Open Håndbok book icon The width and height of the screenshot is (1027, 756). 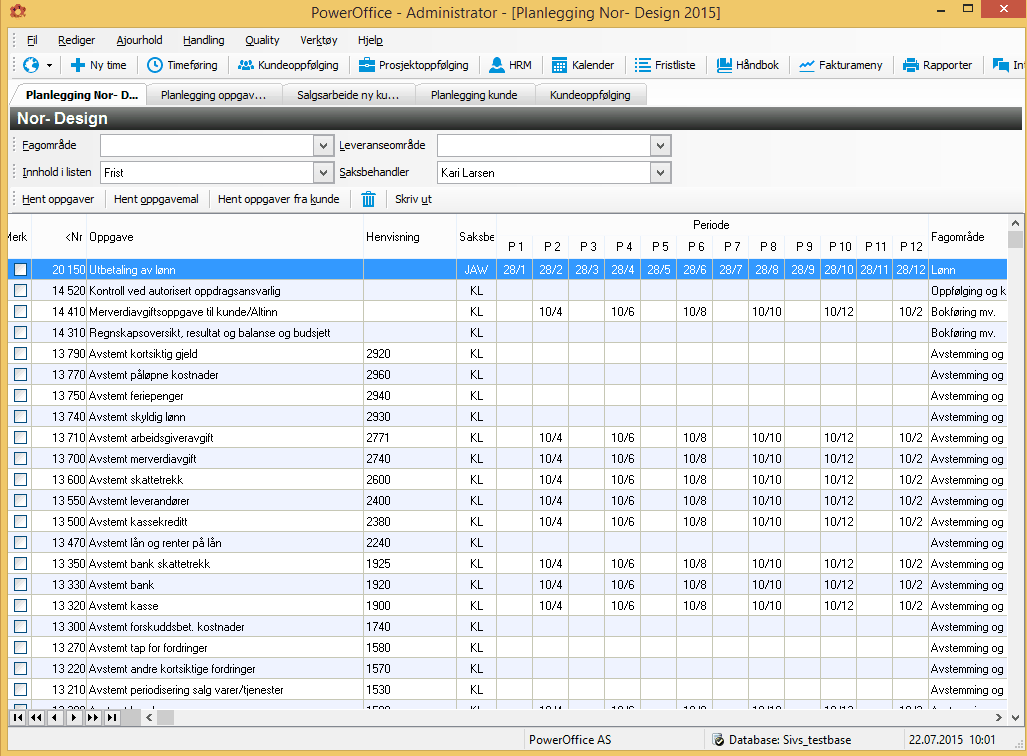724,65
